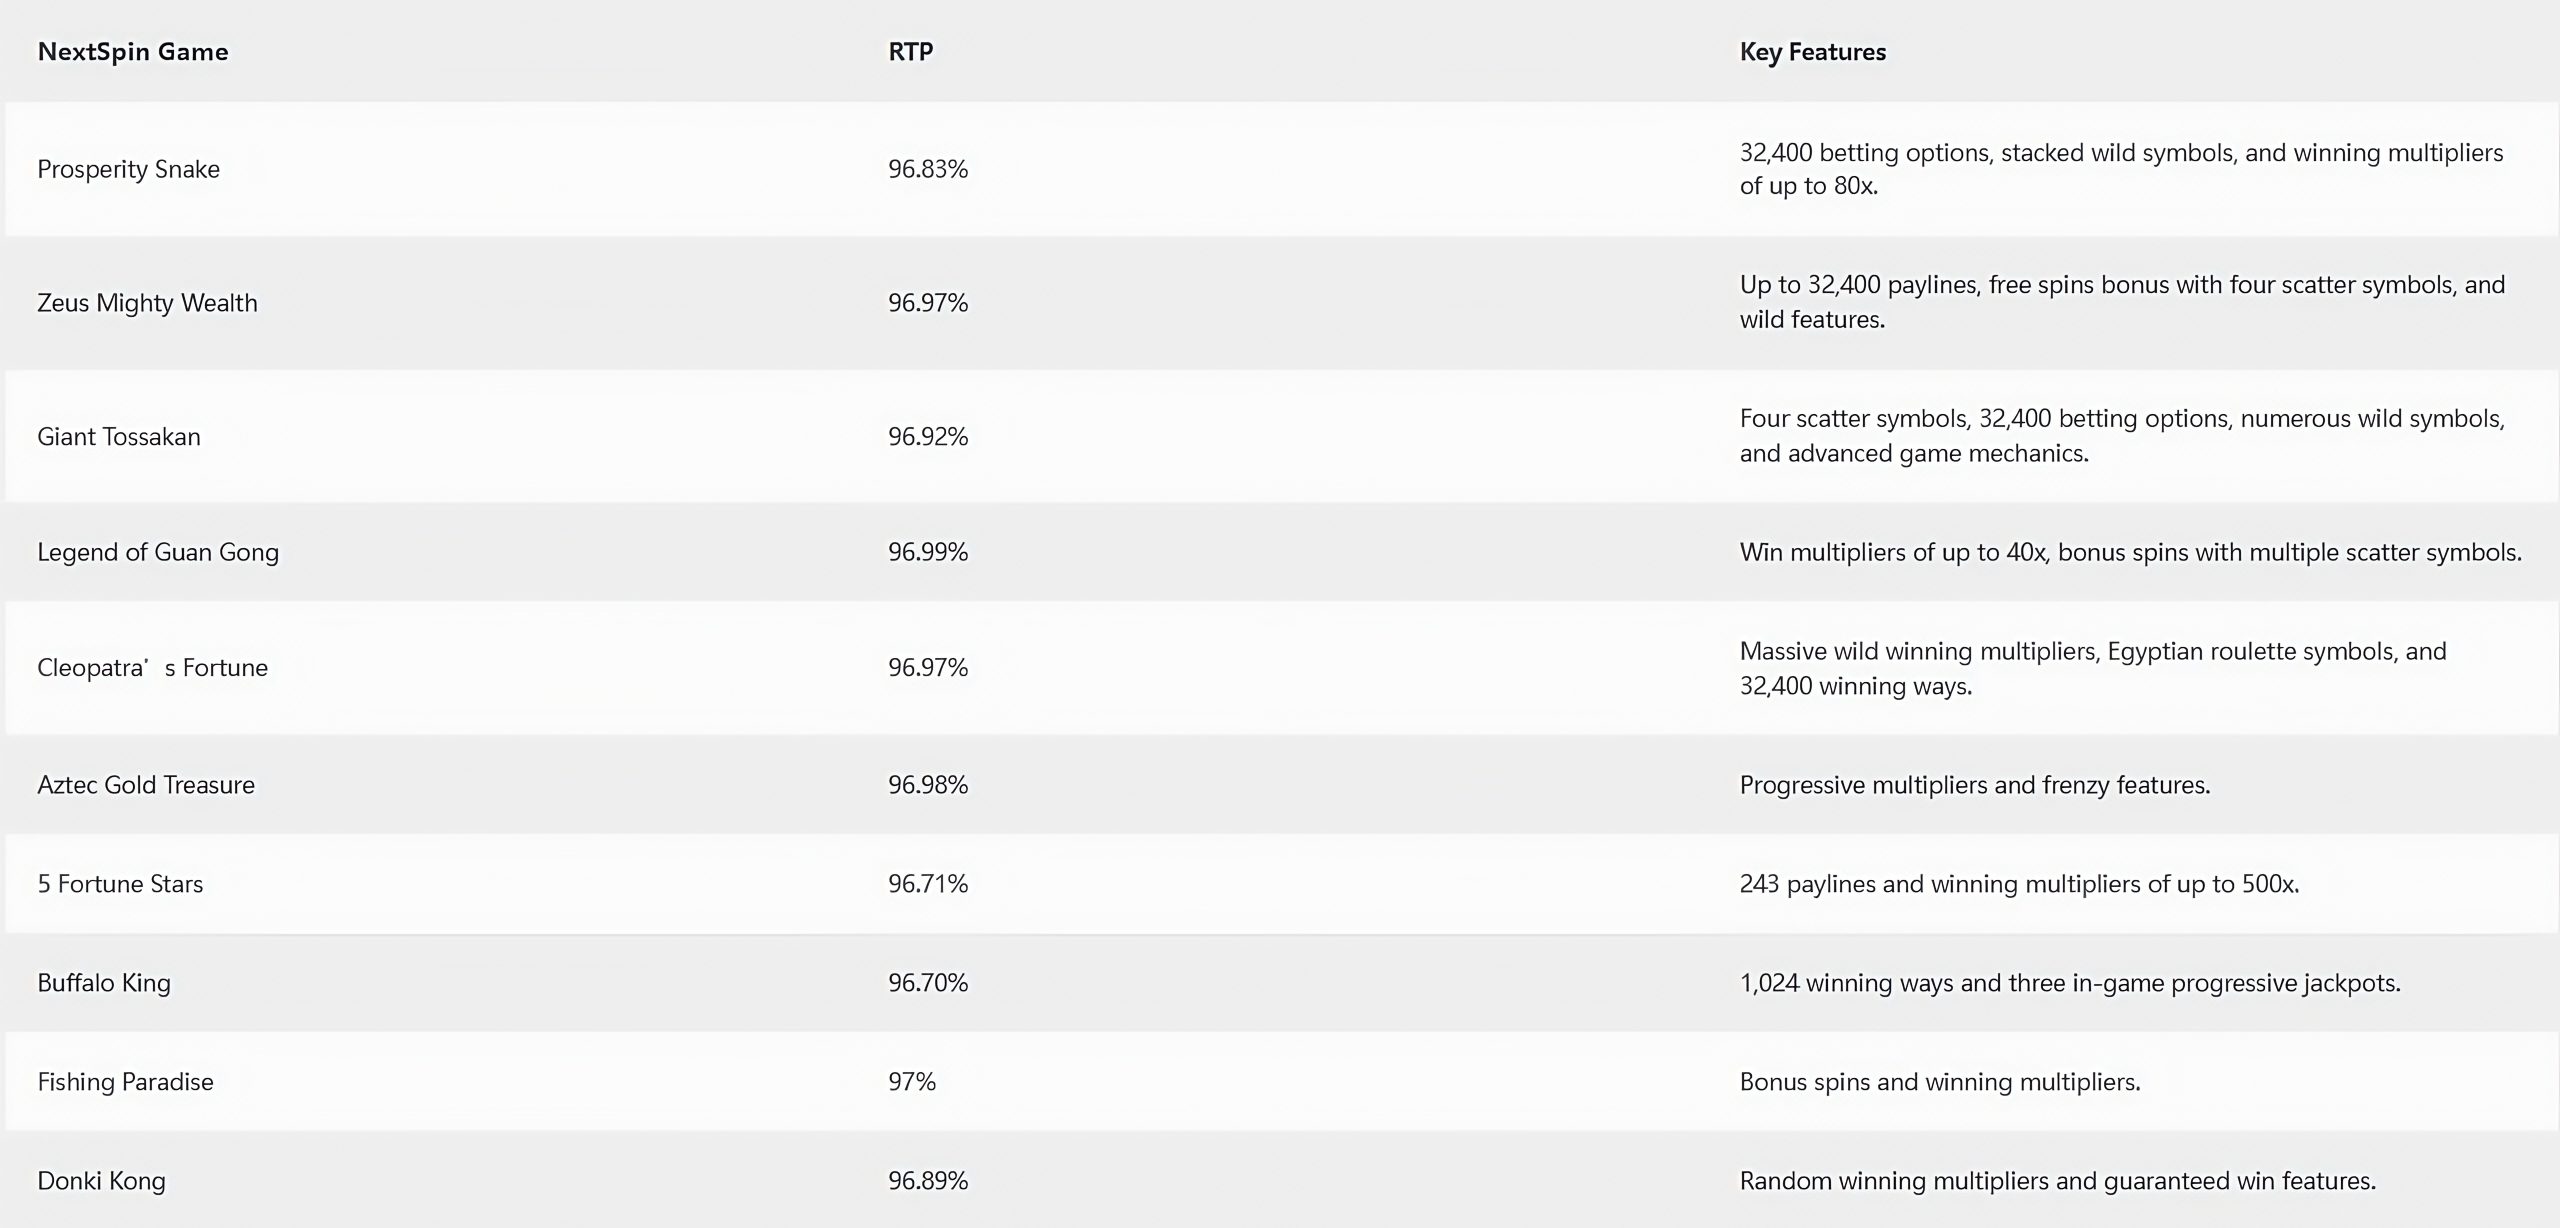Click the RTP column header

[x=910, y=52]
